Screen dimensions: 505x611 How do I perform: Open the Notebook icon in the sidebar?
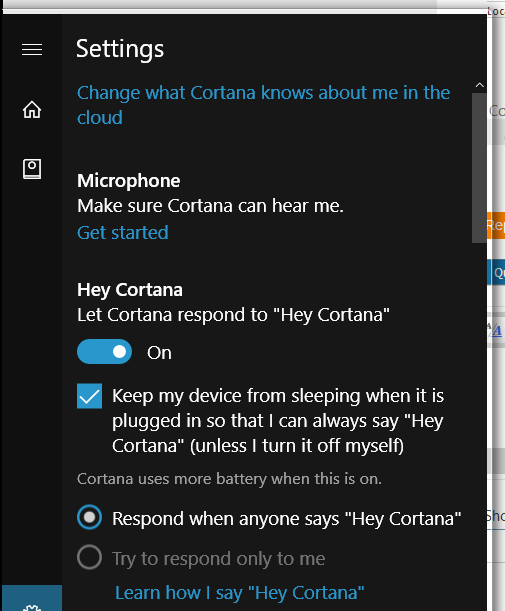click(x=32, y=169)
